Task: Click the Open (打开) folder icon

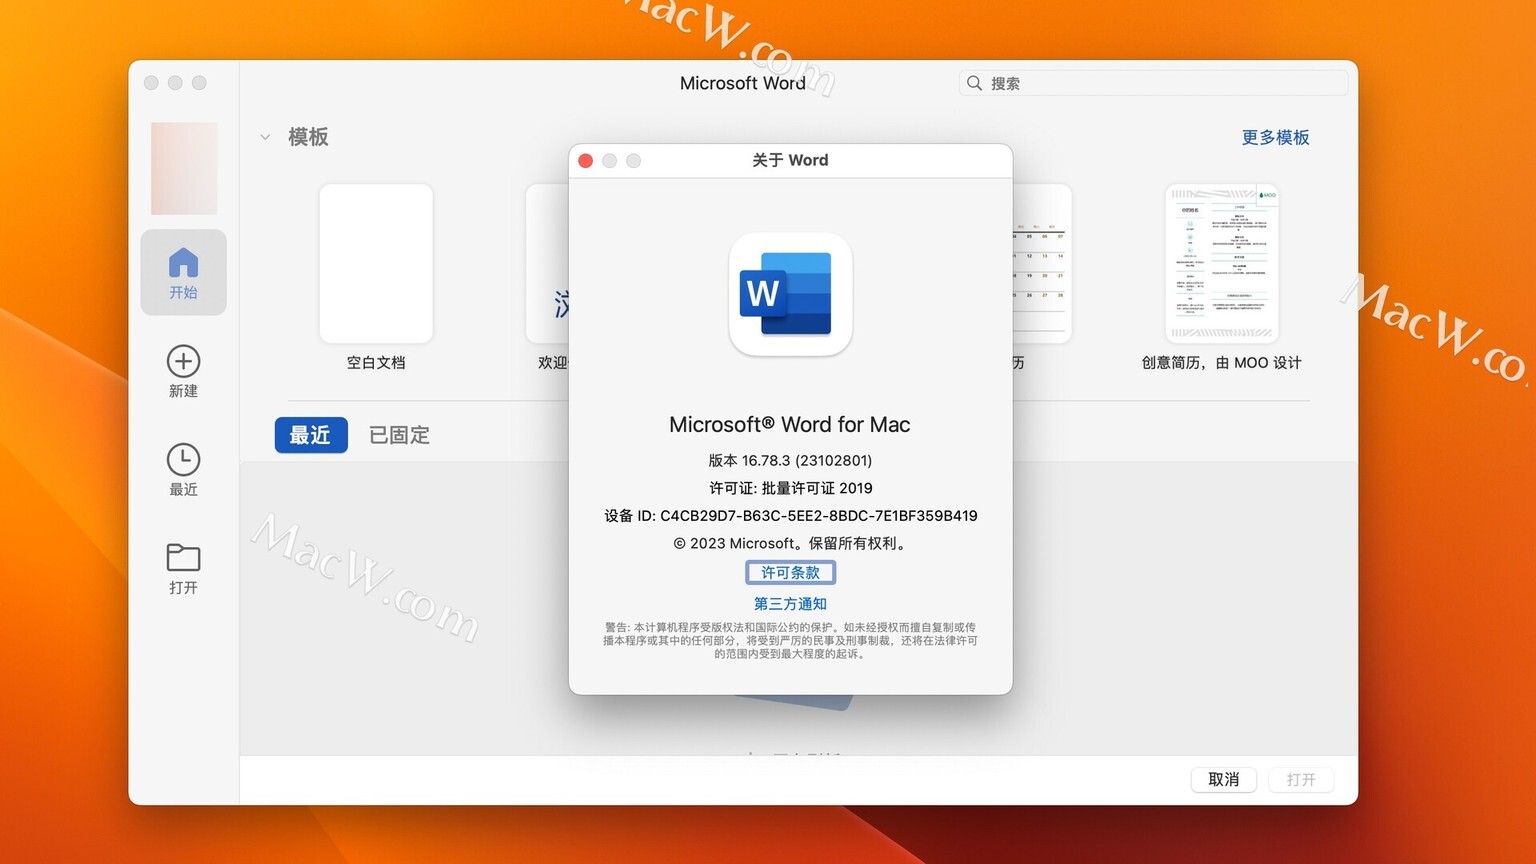Action: coord(183,557)
